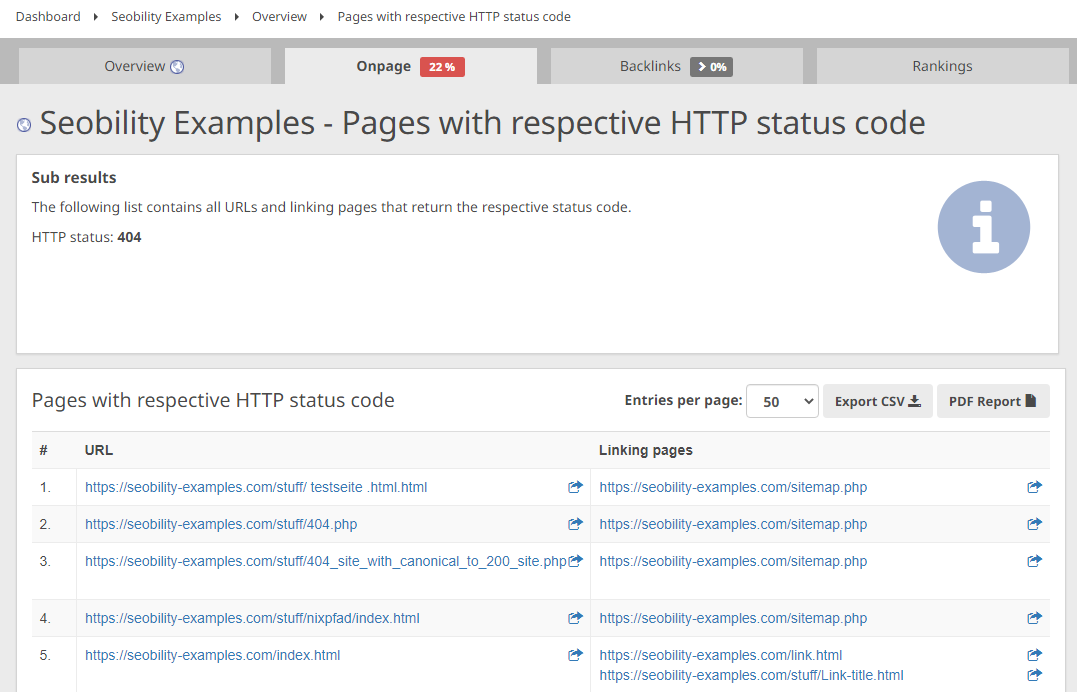Switch to the Backlinks tab
The image size is (1077, 692).
(x=676, y=66)
